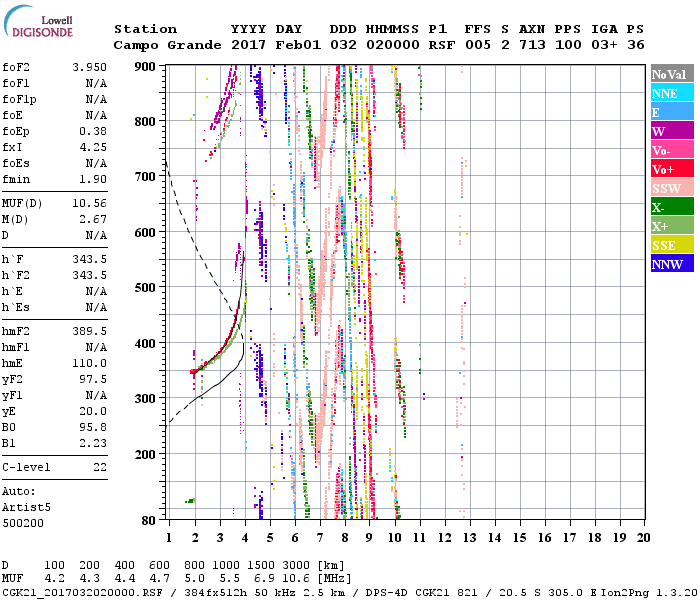Select the Vo- pink legend swatch

point(672,150)
